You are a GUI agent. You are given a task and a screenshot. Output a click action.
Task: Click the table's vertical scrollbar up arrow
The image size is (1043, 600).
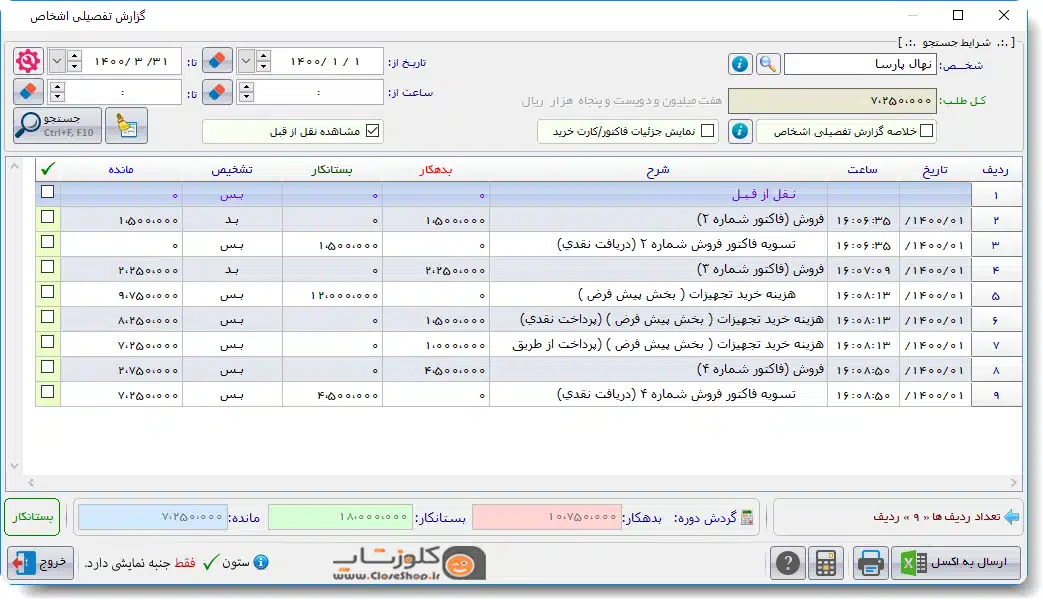pos(15,166)
